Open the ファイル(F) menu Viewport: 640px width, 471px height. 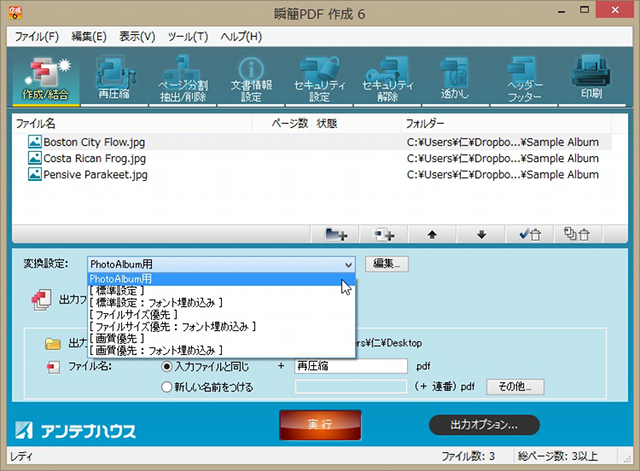pyautogui.click(x=37, y=37)
